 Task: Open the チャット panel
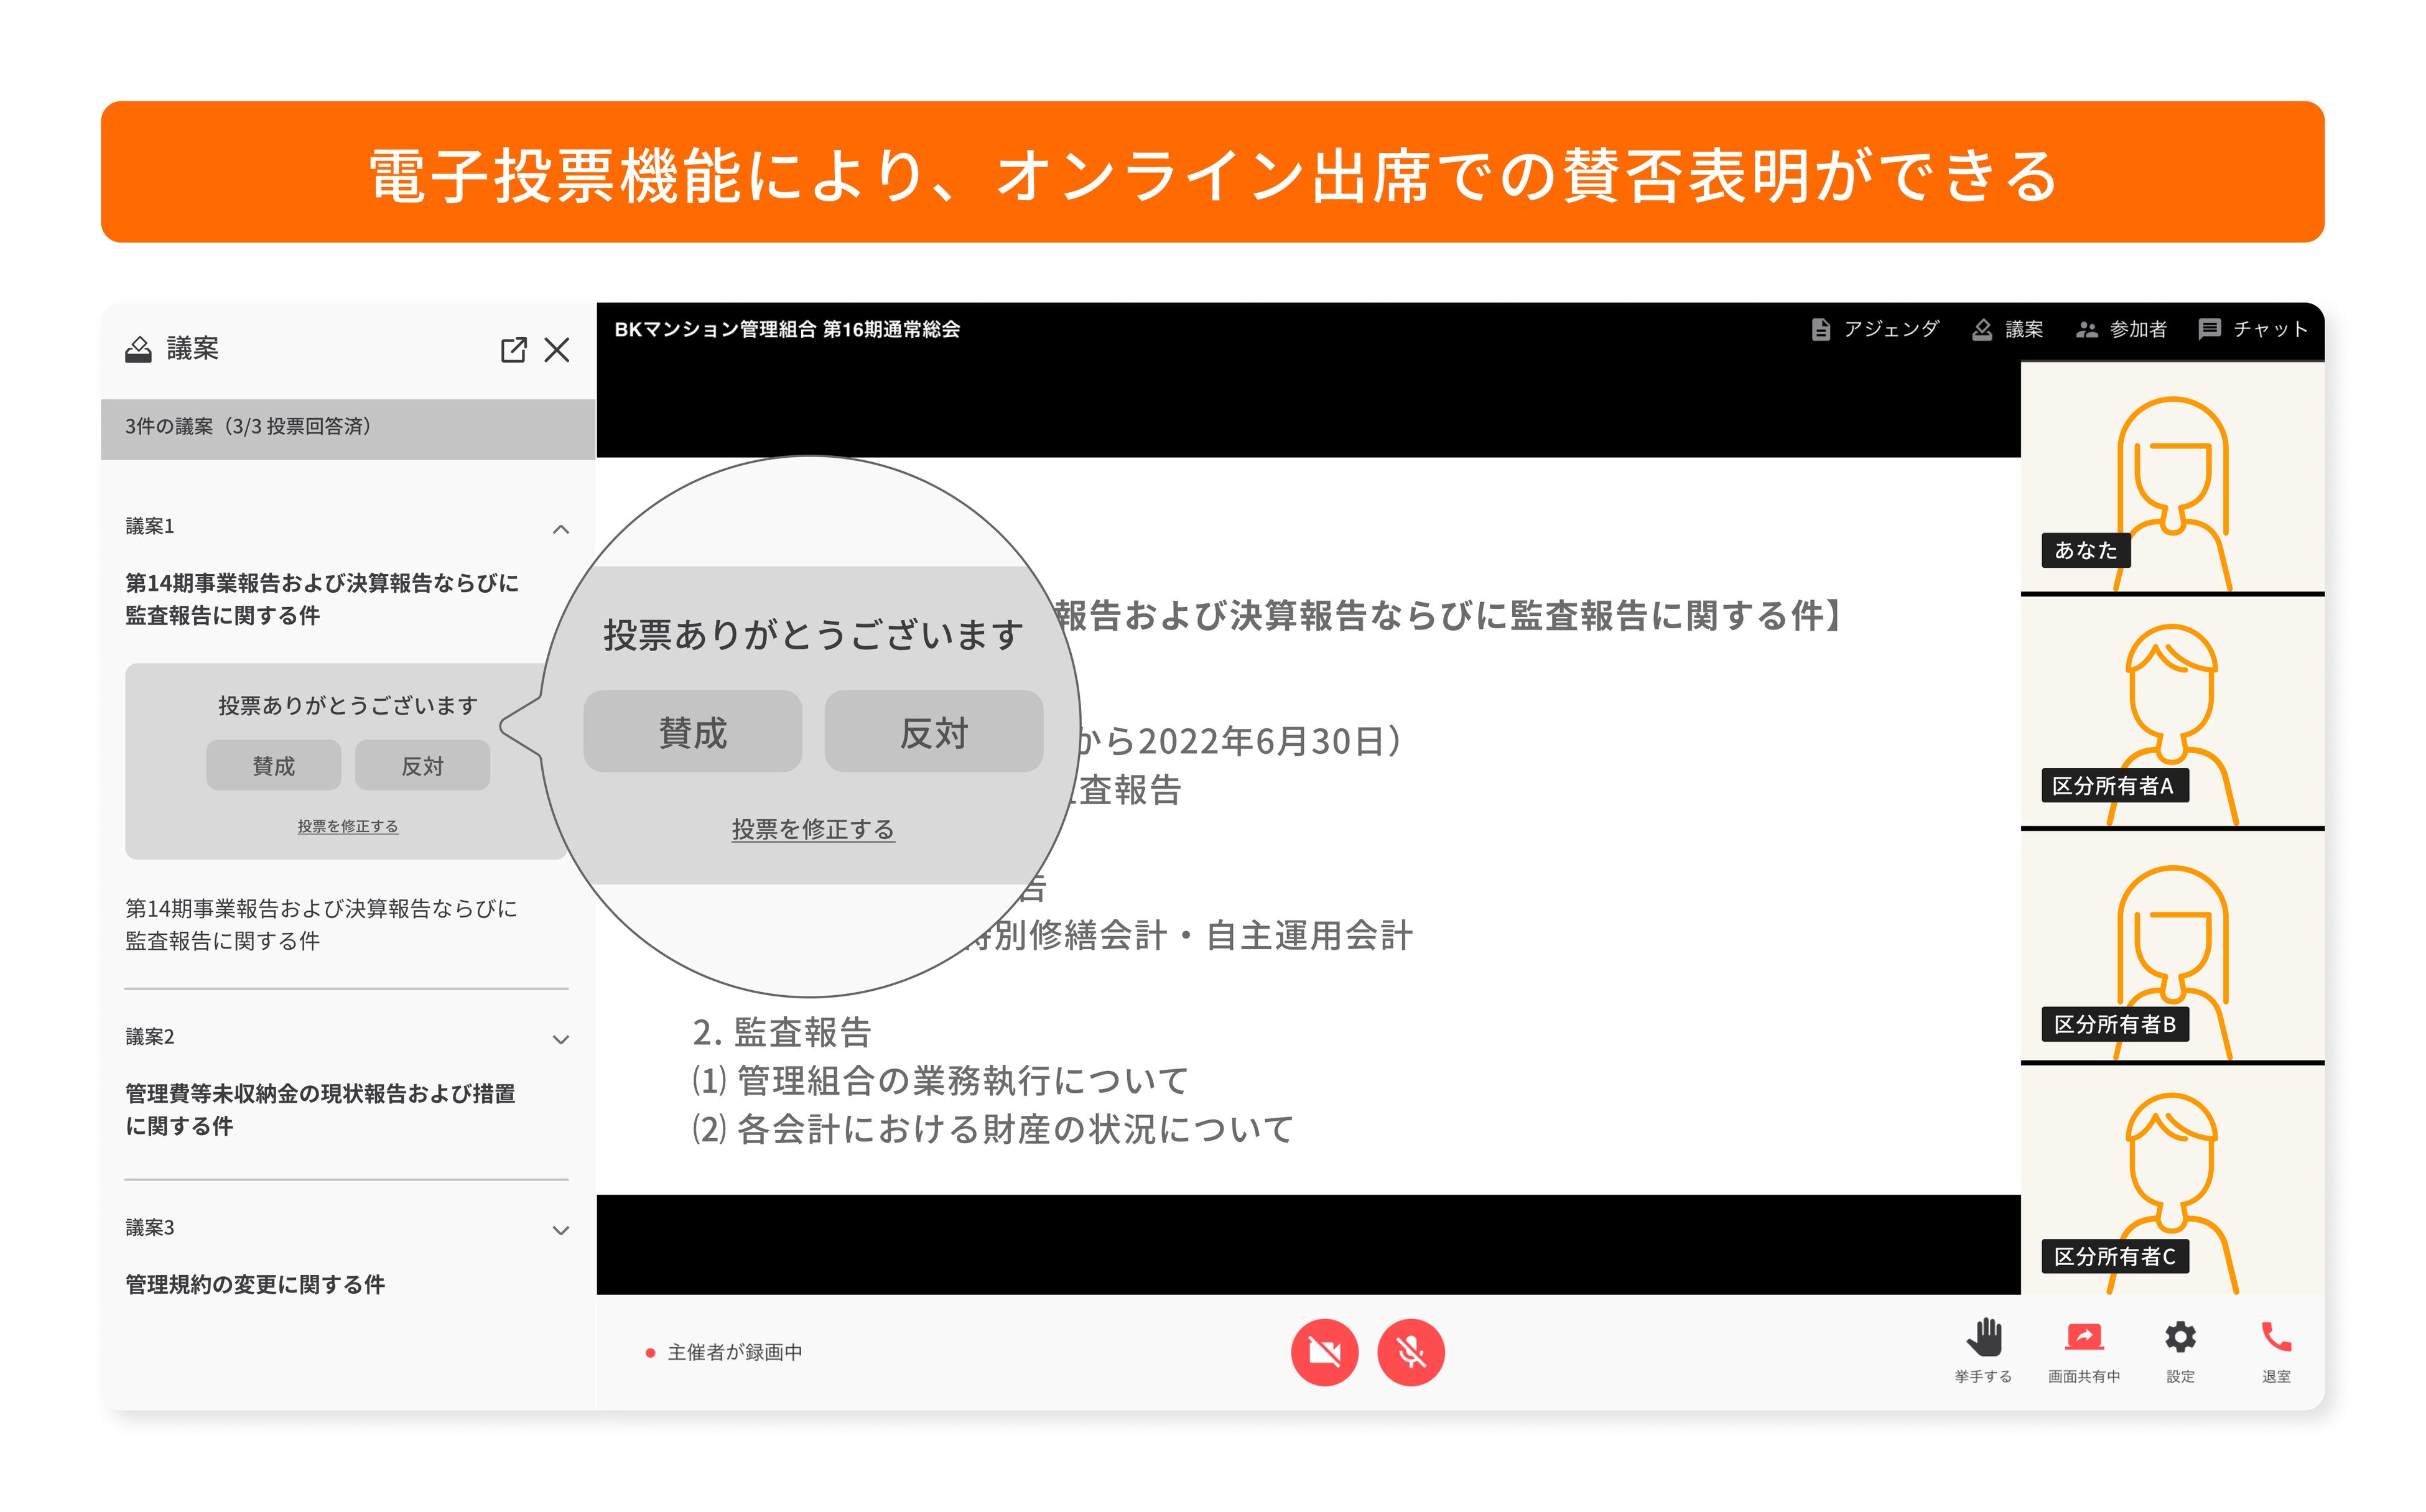[2253, 330]
